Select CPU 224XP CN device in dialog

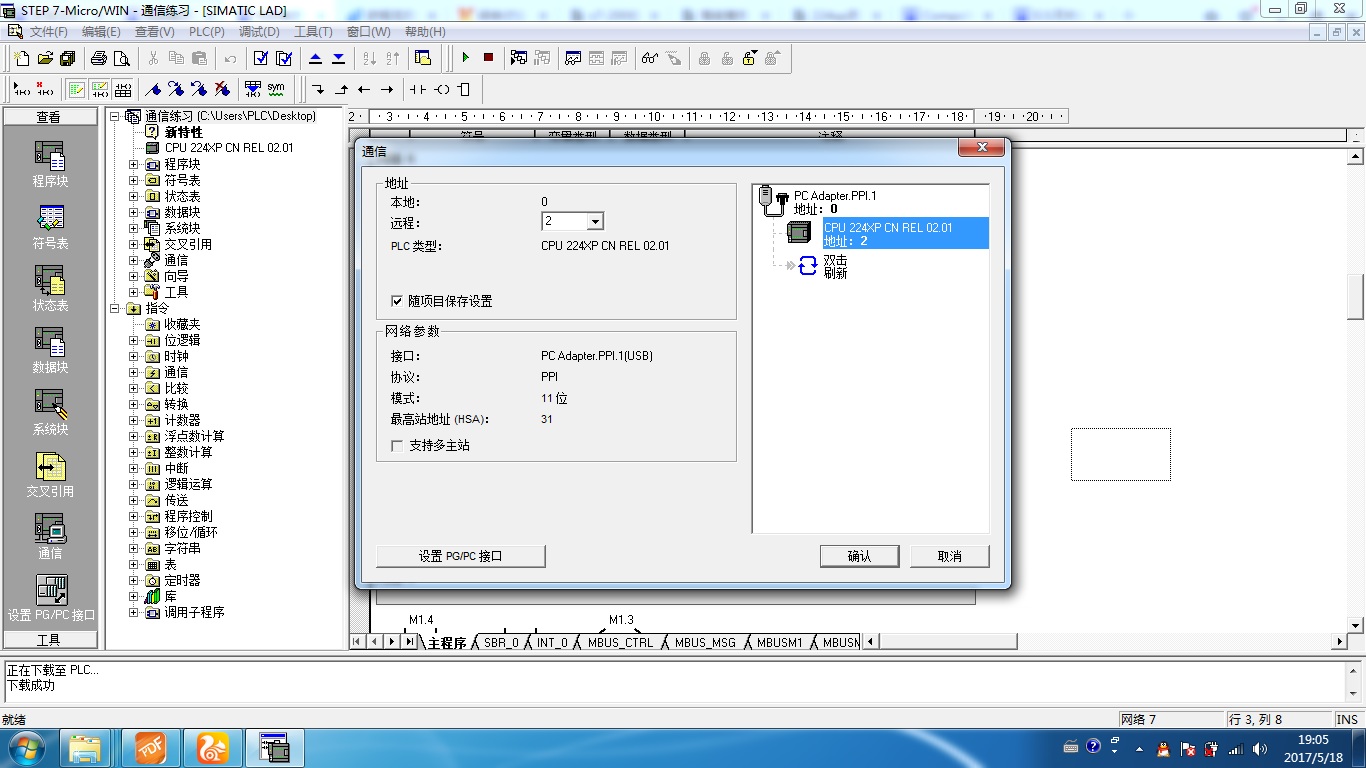(887, 234)
